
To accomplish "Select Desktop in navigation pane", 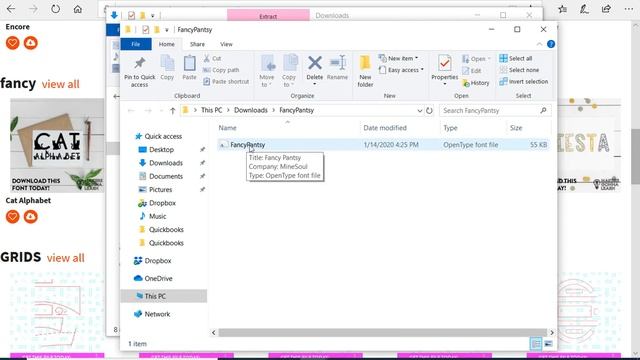I will click(x=161, y=150).
